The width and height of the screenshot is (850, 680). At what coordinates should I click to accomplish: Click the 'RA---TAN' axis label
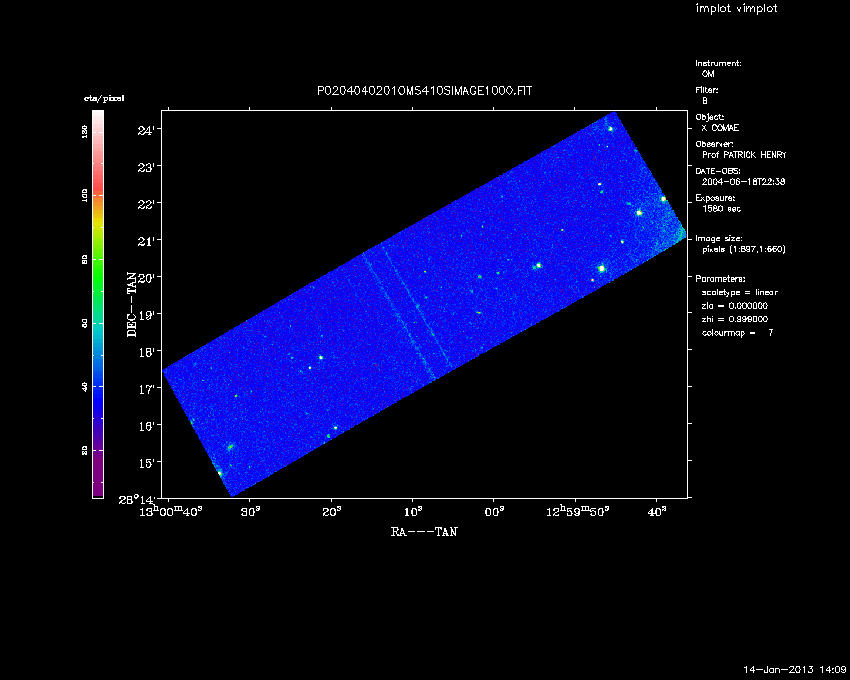424,532
